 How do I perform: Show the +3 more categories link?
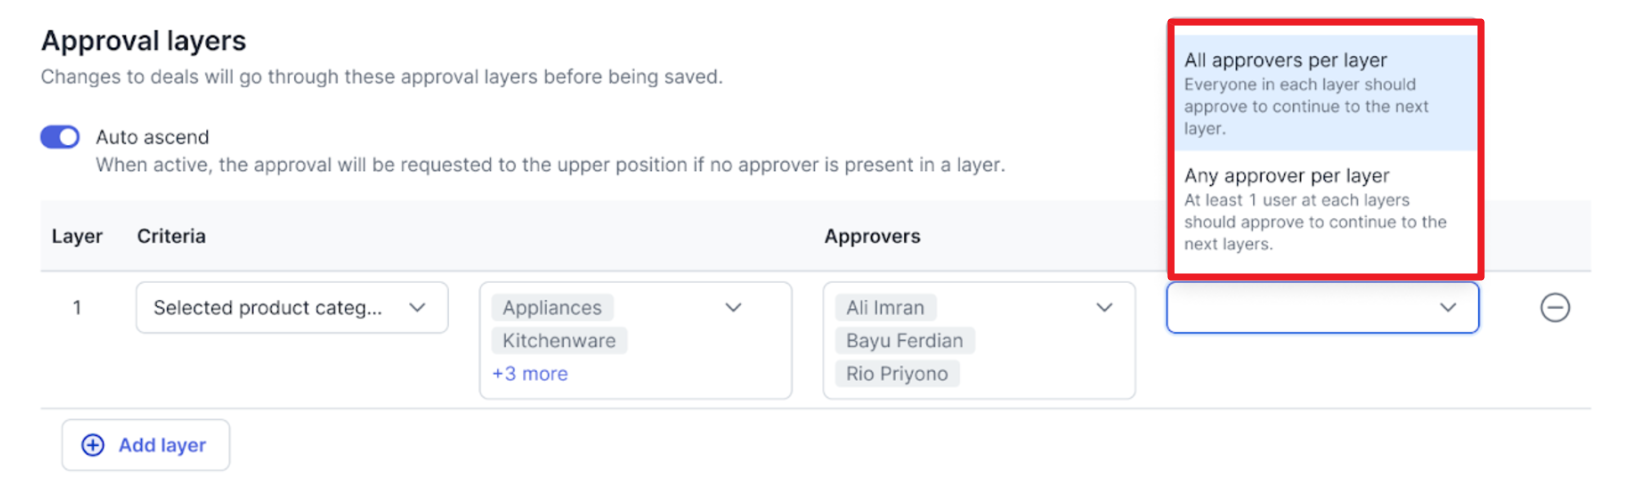tap(530, 373)
